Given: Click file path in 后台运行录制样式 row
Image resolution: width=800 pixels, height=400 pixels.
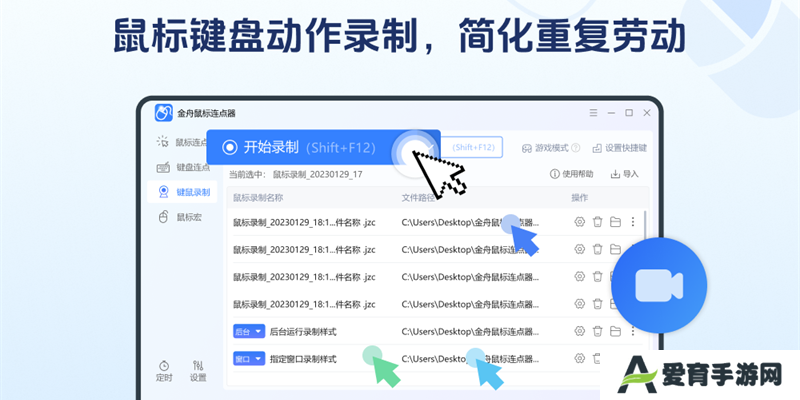Looking at the screenshot, I should coord(470,332).
